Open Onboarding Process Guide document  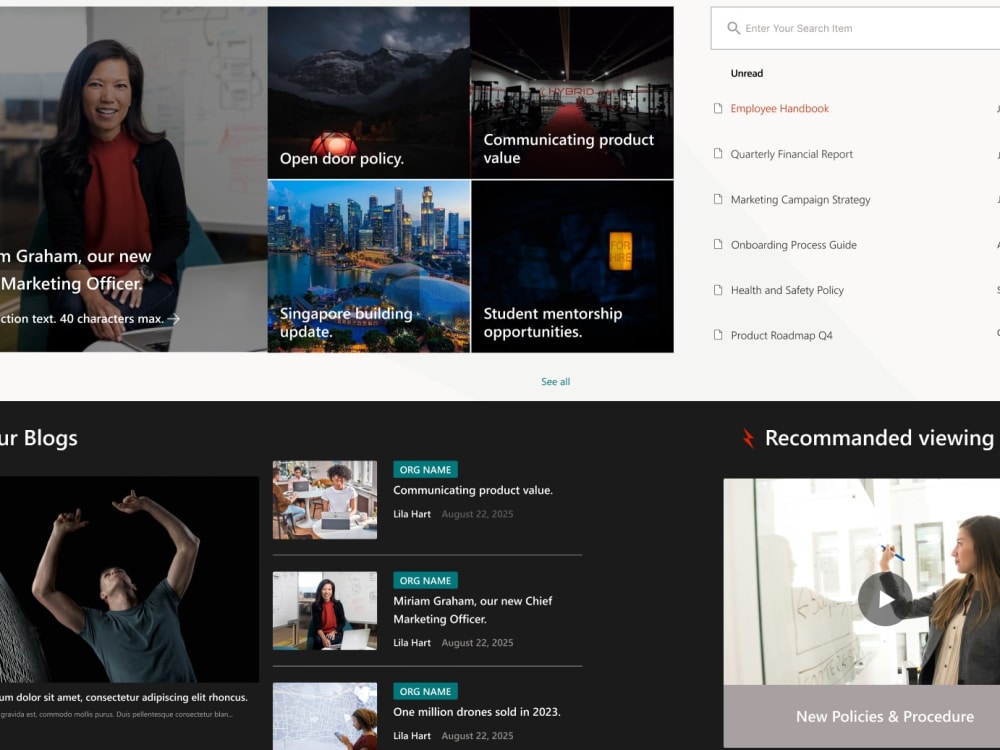pyautogui.click(x=793, y=245)
